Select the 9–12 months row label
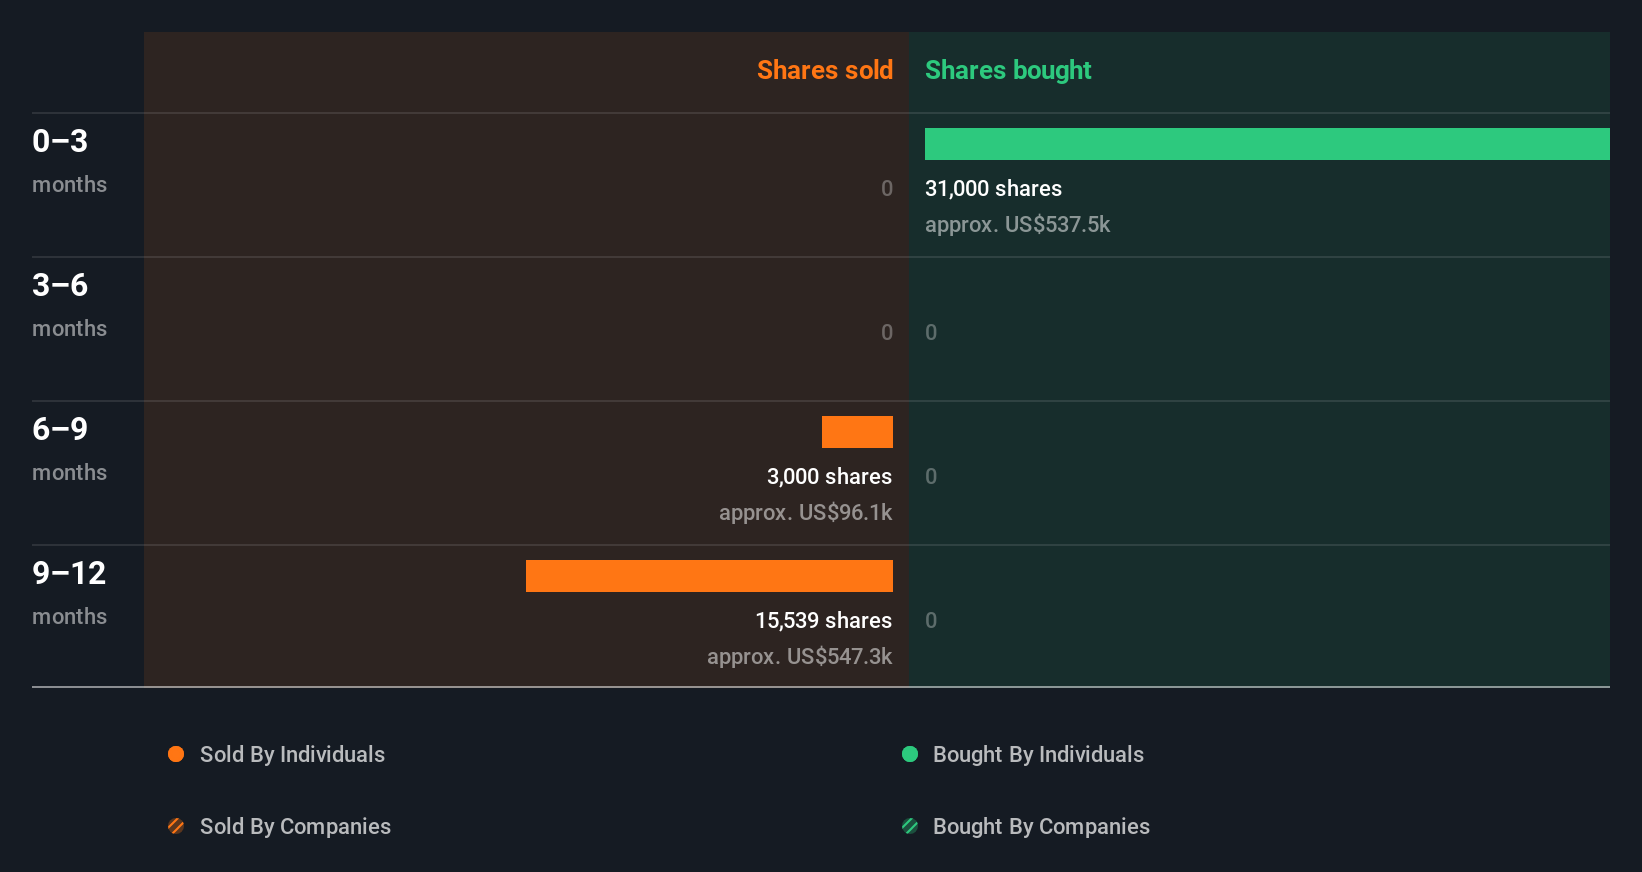This screenshot has width=1642, height=872. pos(69,592)
